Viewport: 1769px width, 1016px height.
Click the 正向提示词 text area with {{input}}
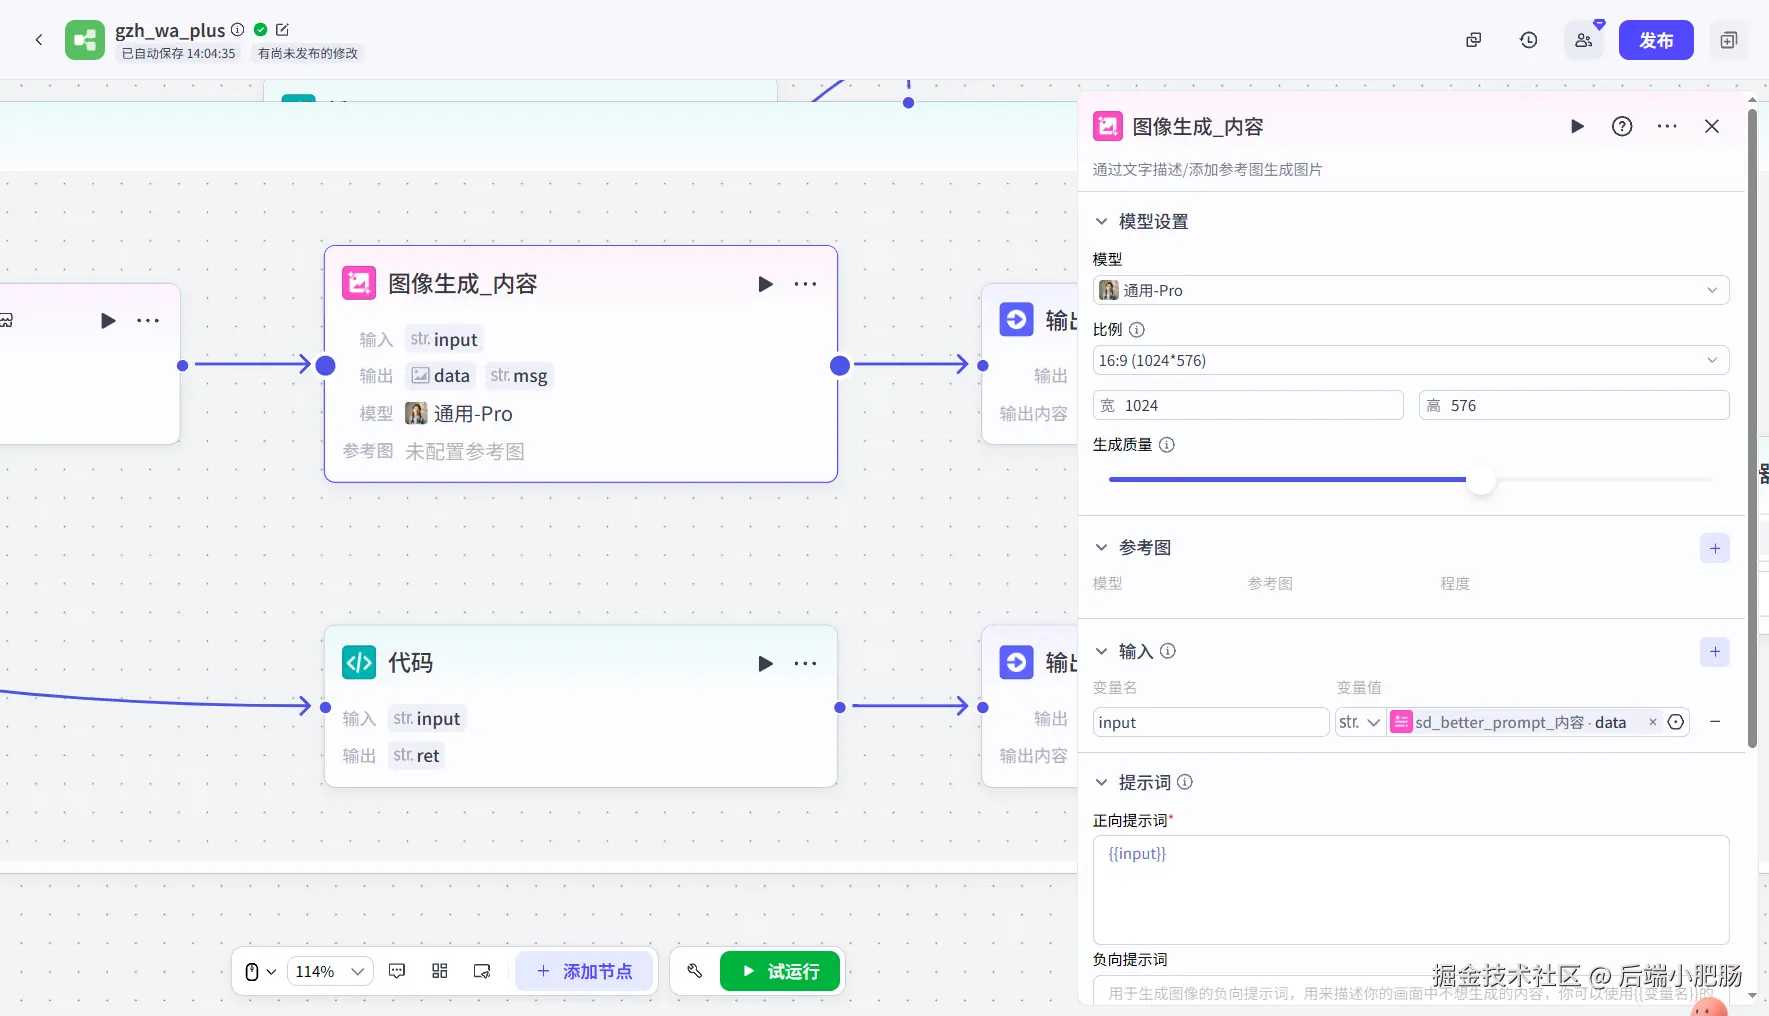tap(1411, 890)
